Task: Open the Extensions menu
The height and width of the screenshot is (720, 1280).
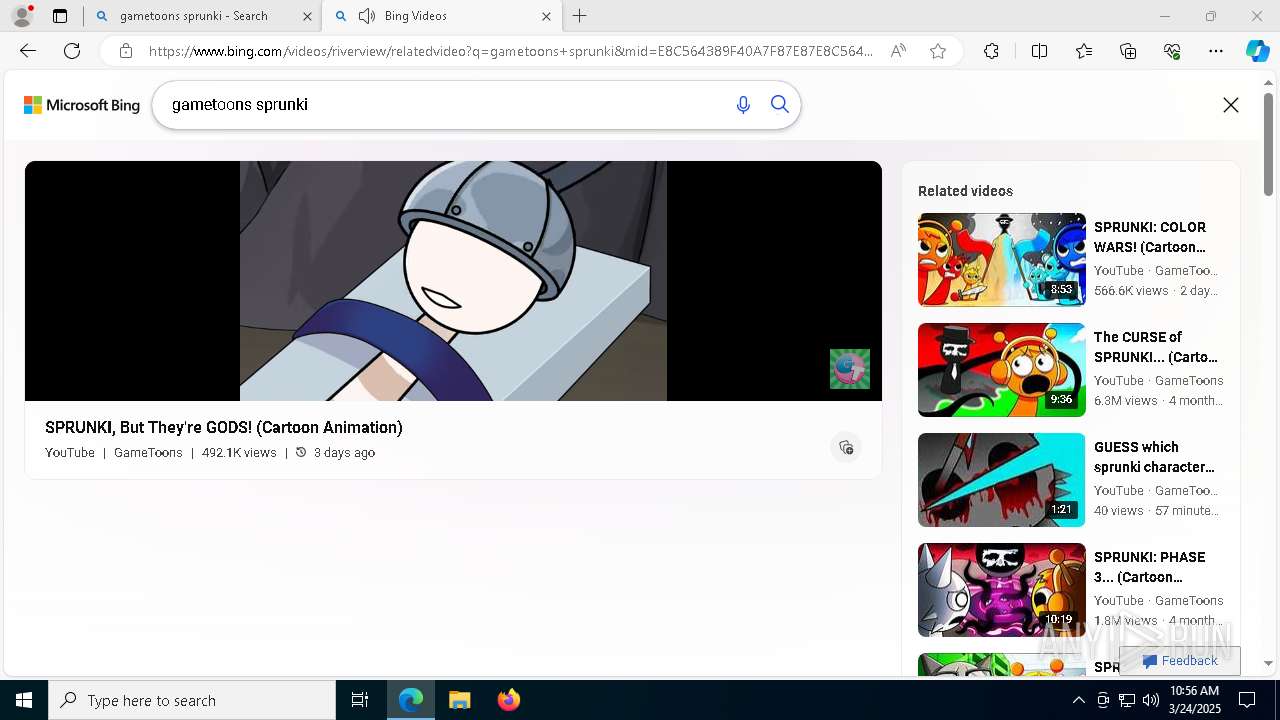Action: (991, 51)
